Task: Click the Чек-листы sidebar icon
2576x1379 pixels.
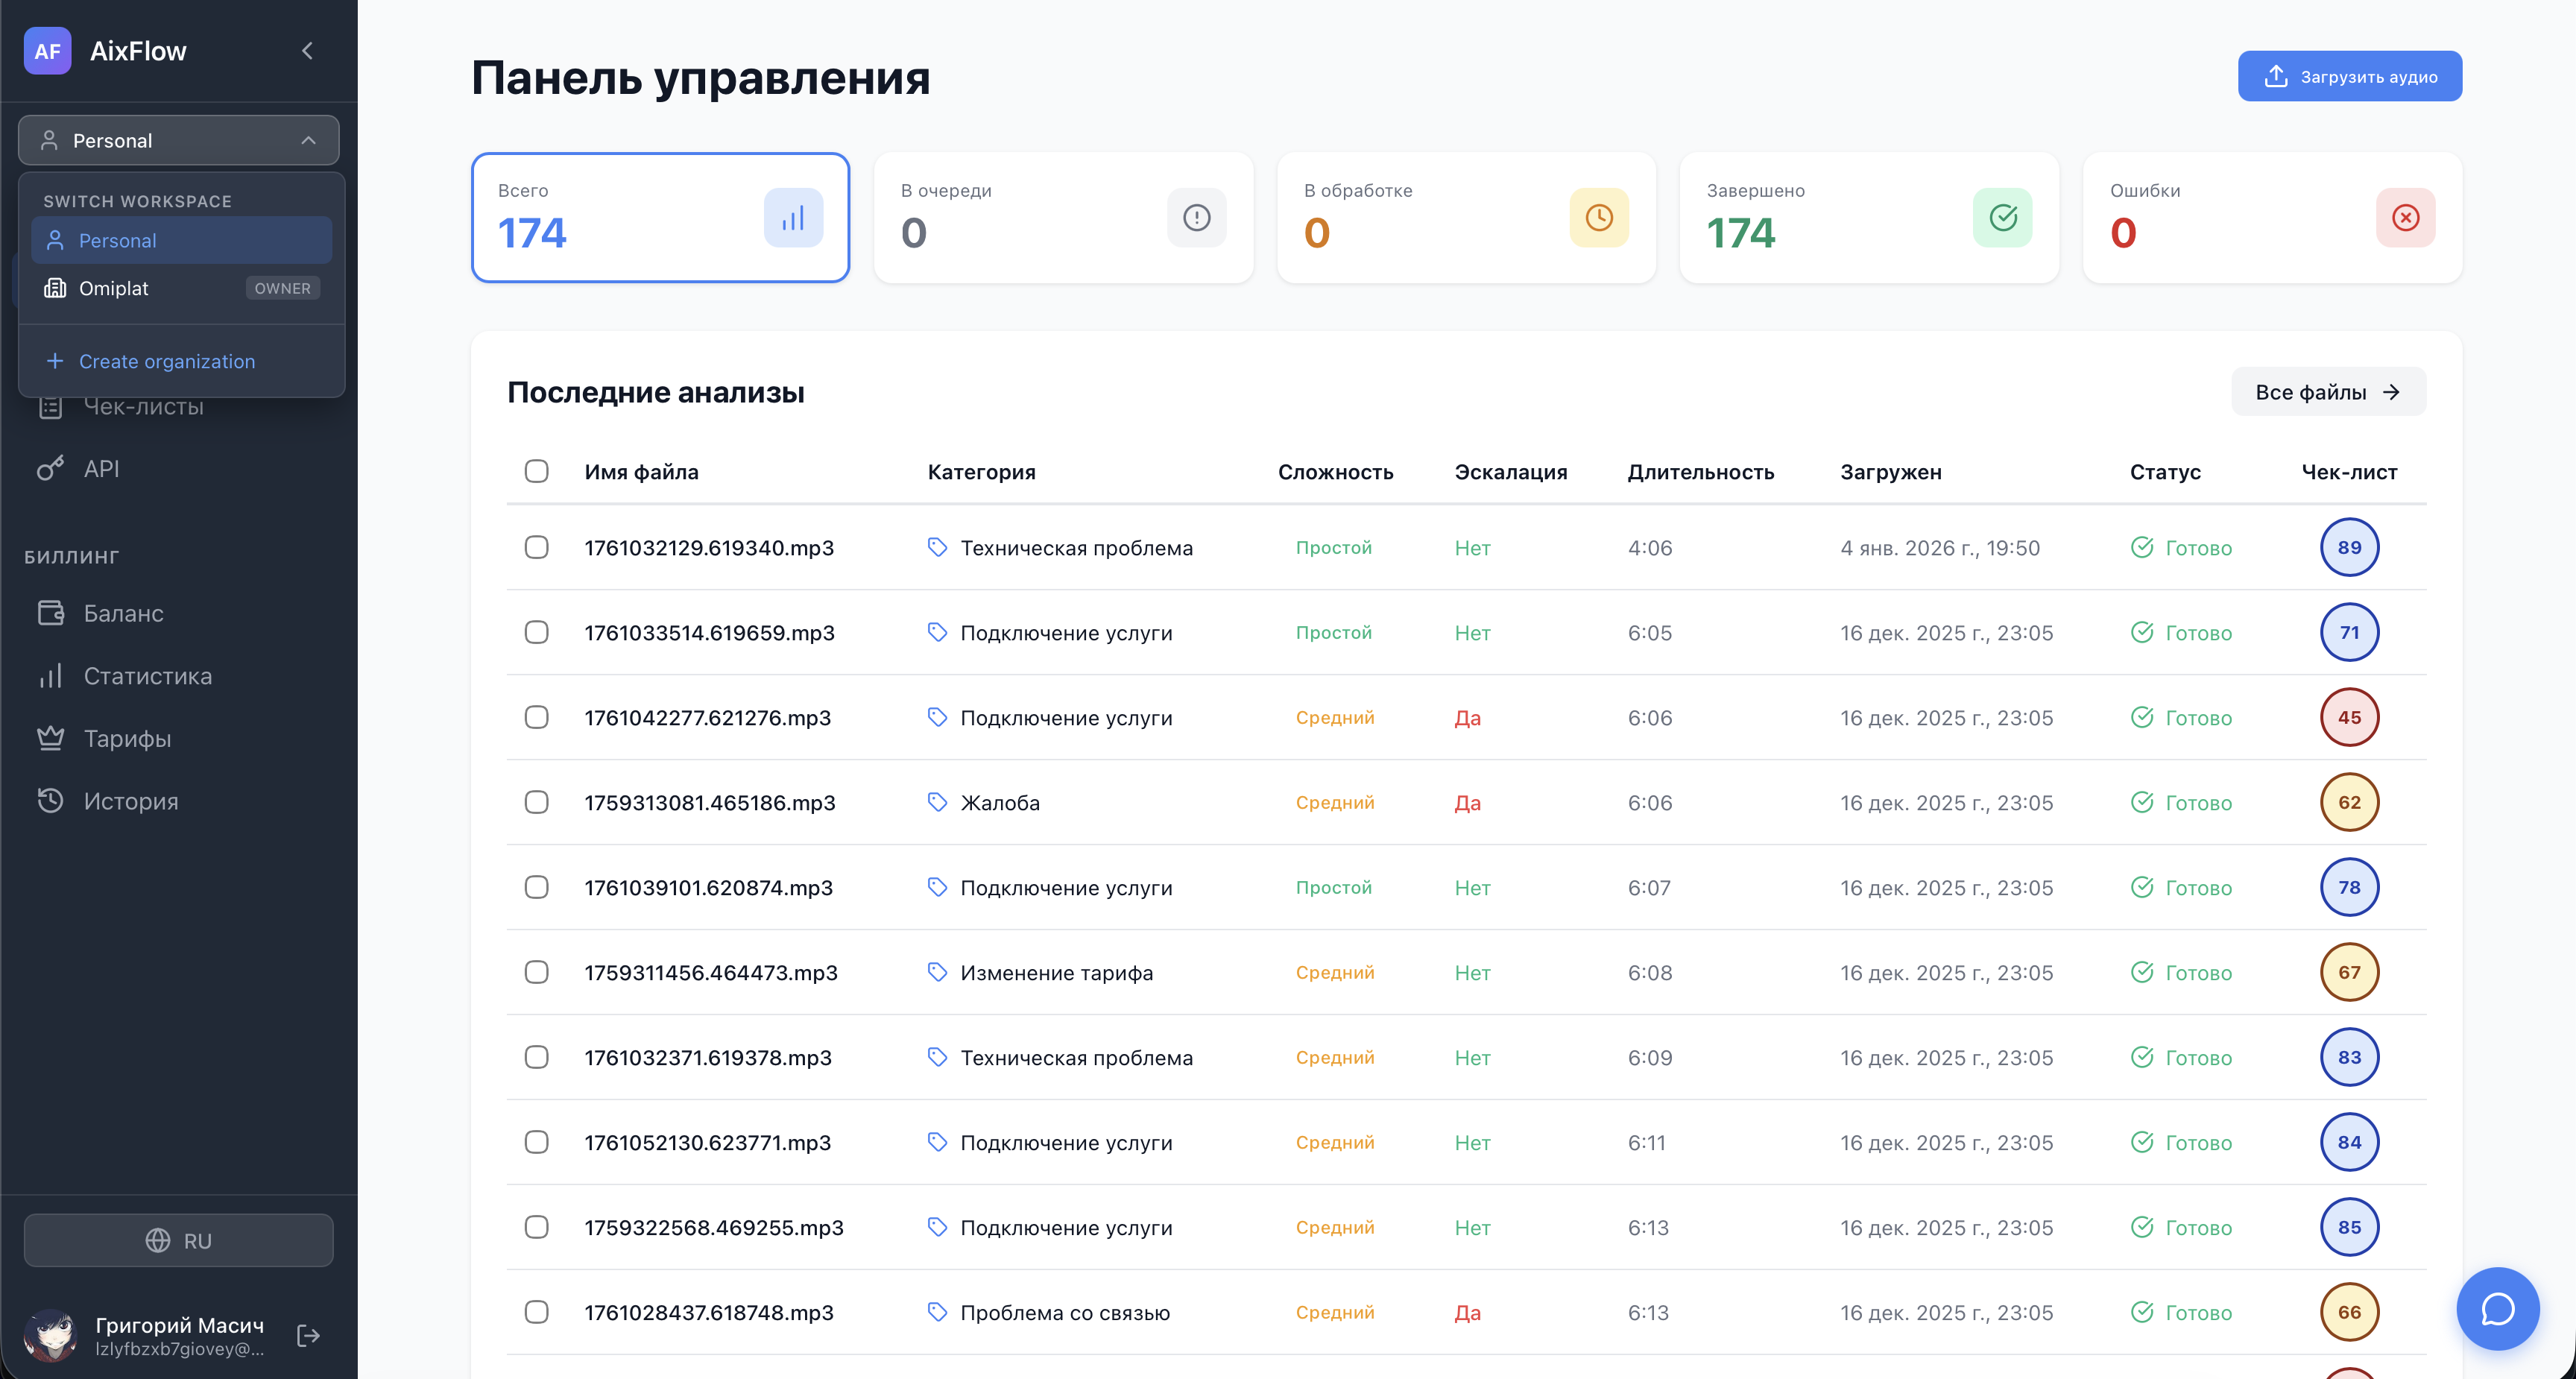Action: click(51, 406)
